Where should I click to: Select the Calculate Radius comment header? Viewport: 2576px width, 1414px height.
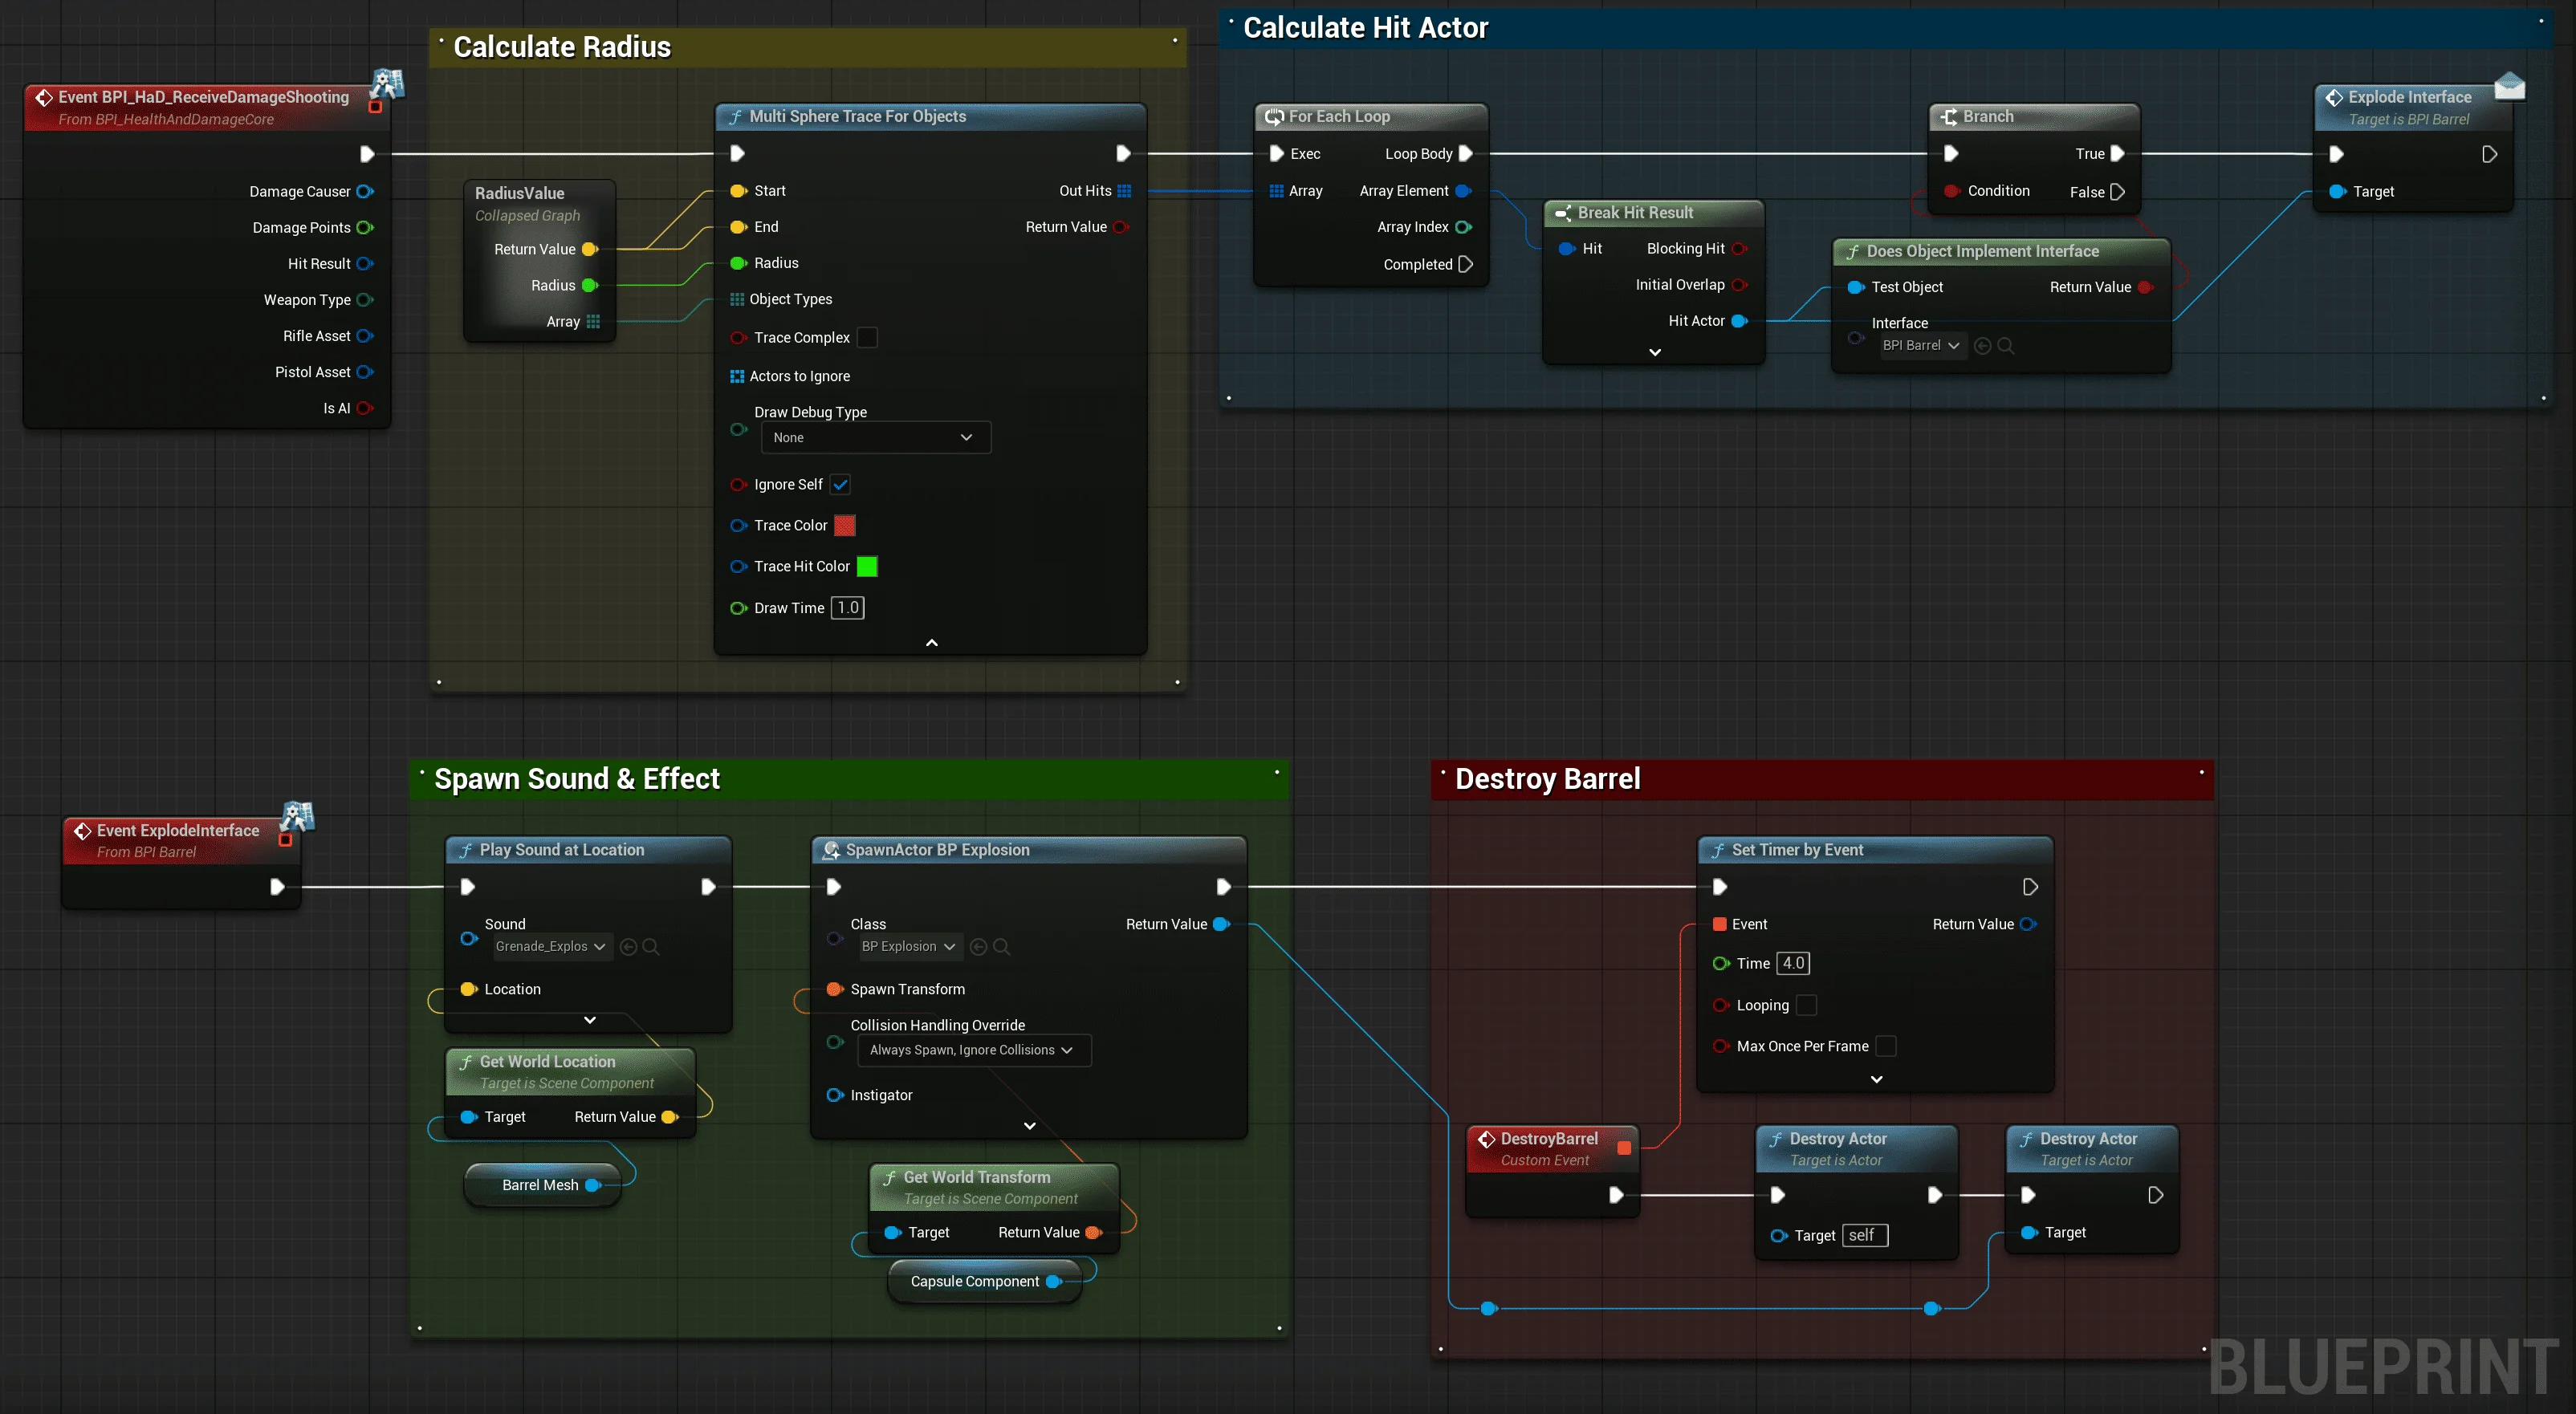[x=808, y=47]
